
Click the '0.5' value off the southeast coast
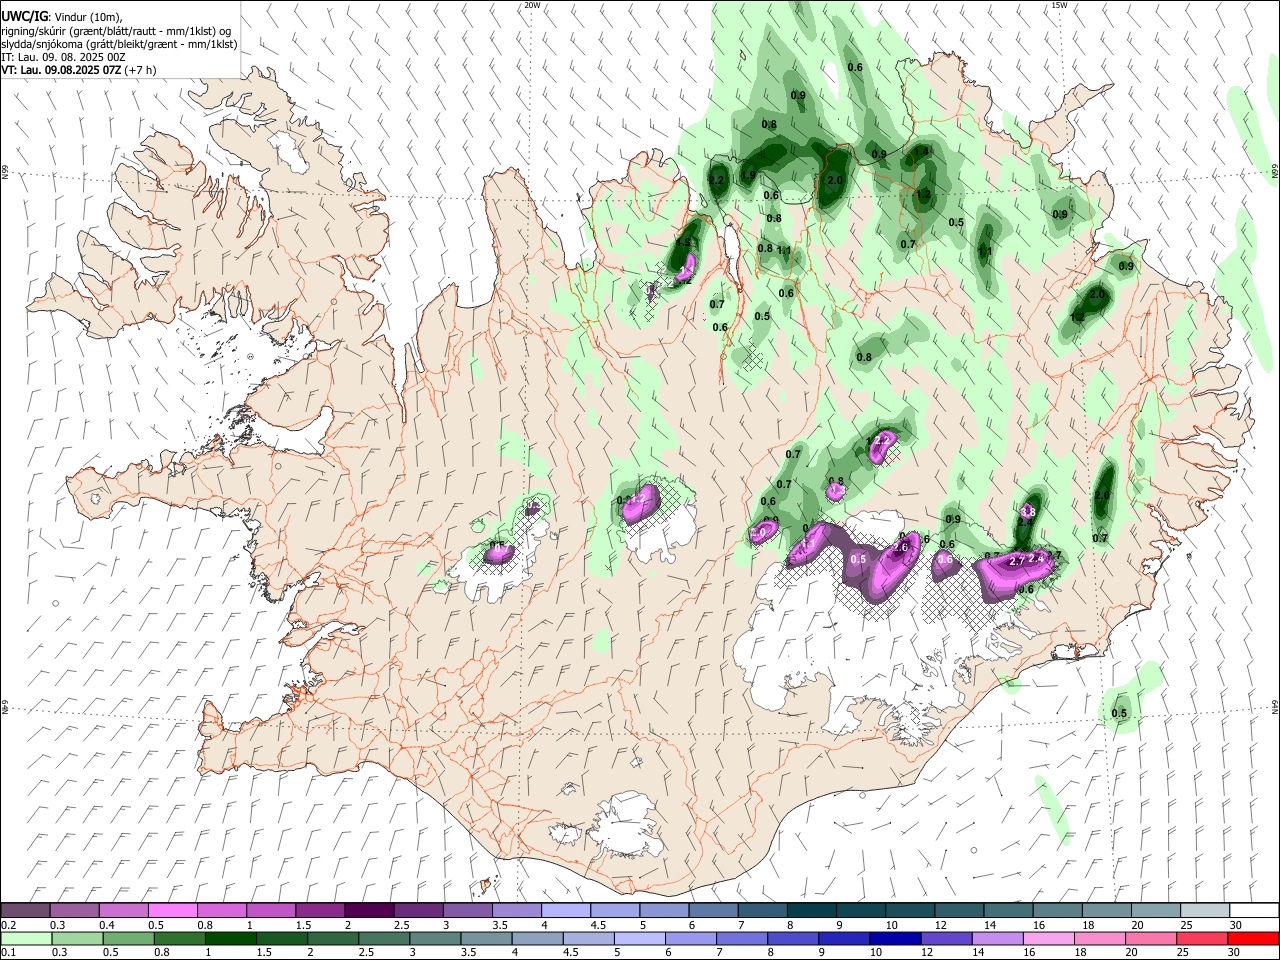tap(1119, 714)
